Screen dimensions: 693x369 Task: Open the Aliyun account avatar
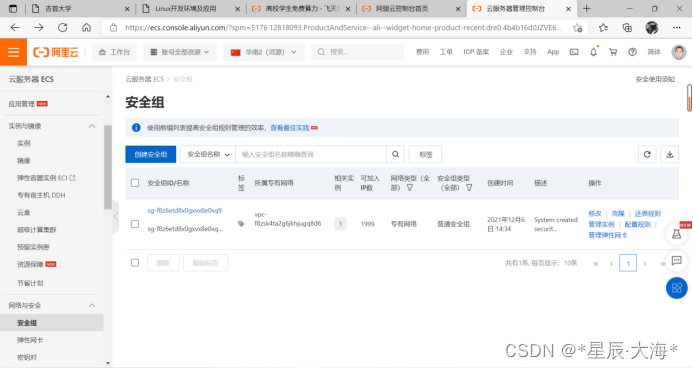pos(679,52)
